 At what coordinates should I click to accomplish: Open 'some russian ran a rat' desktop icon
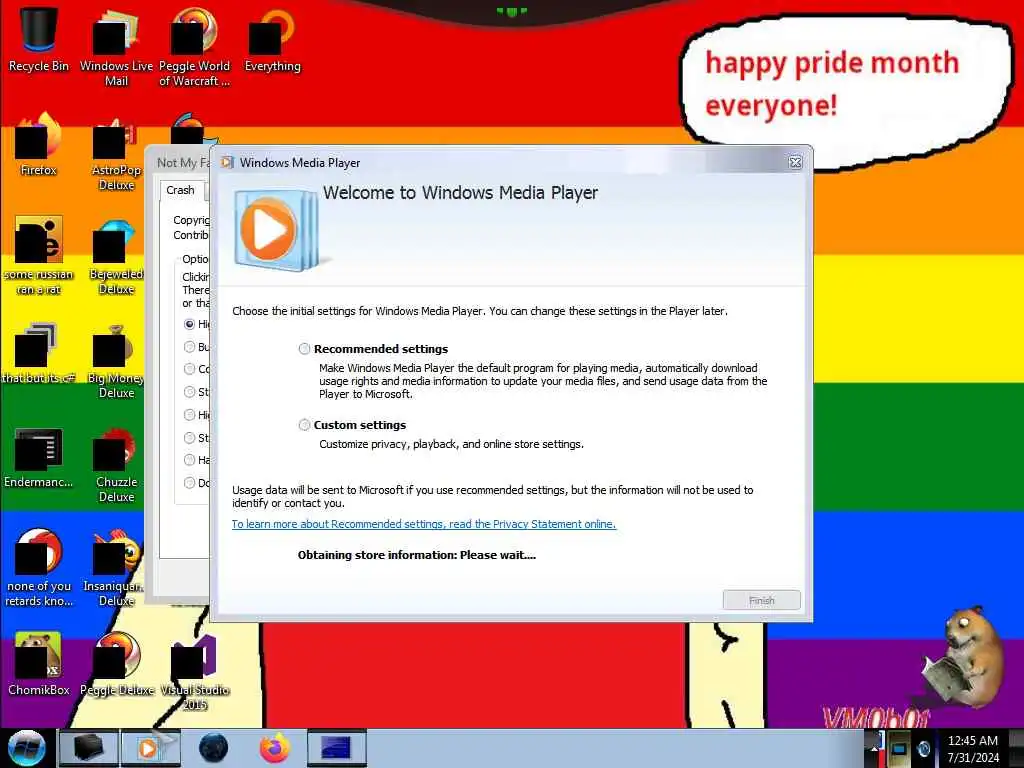[39, 255]
